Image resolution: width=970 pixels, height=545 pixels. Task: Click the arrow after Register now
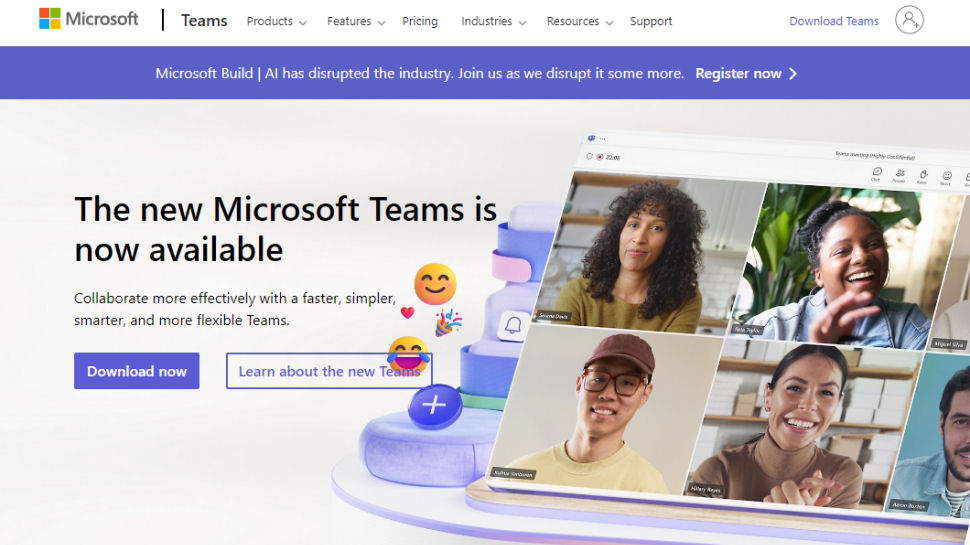[x=793, y=74]
